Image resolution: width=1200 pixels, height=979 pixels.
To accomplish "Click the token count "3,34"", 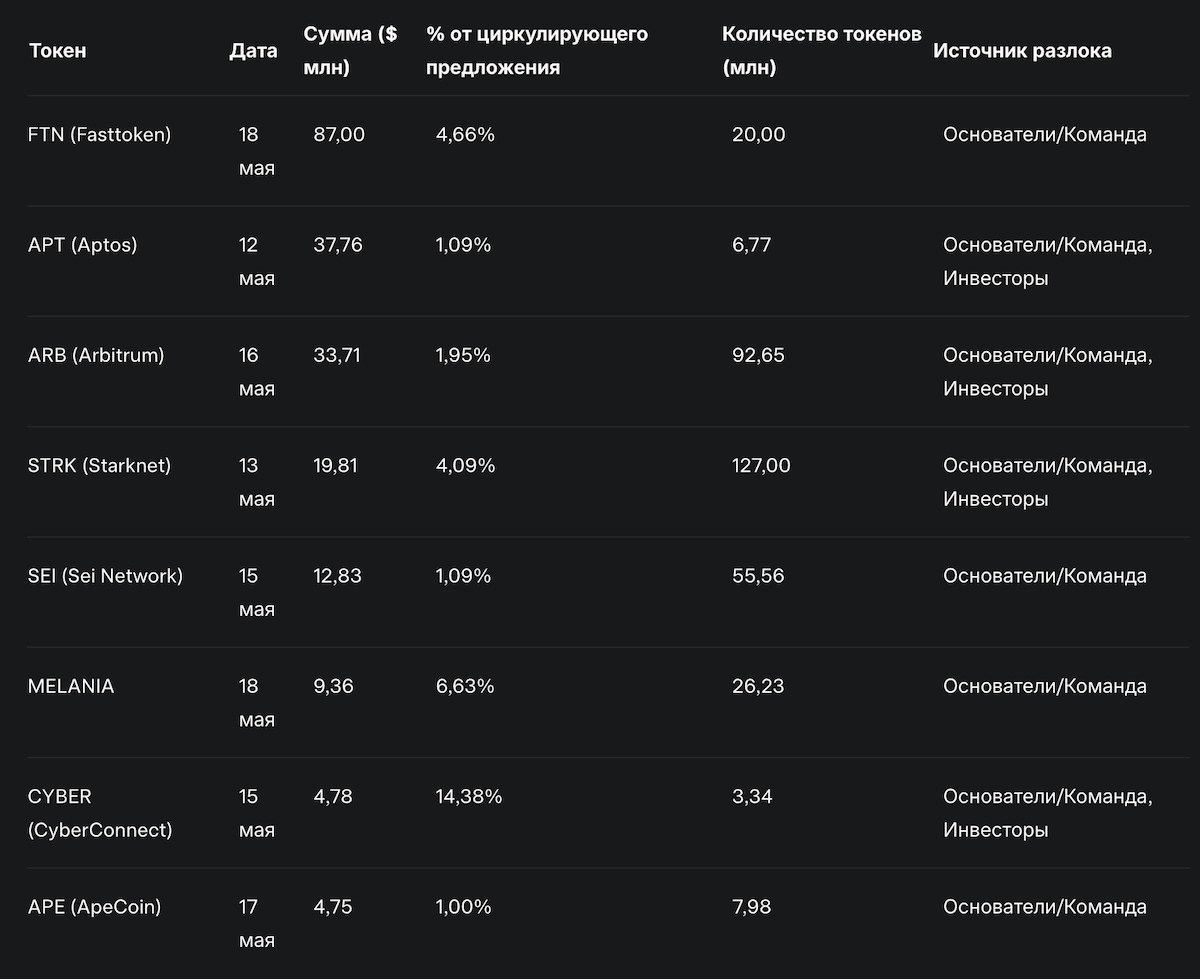I will click(x=752, y=795).
